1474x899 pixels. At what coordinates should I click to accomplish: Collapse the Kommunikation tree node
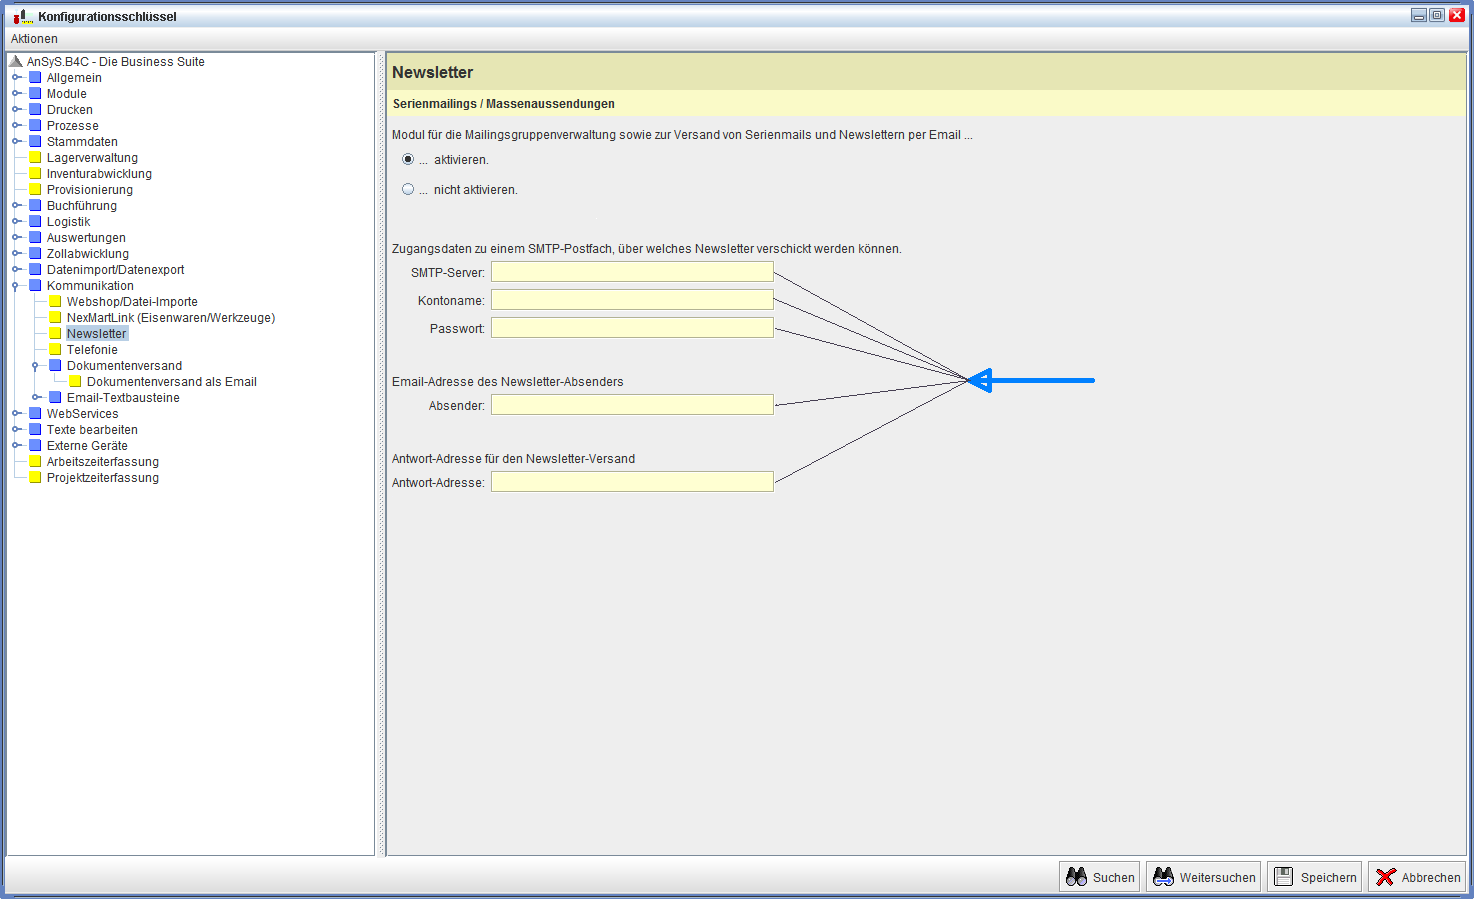[x=16, y=286]
